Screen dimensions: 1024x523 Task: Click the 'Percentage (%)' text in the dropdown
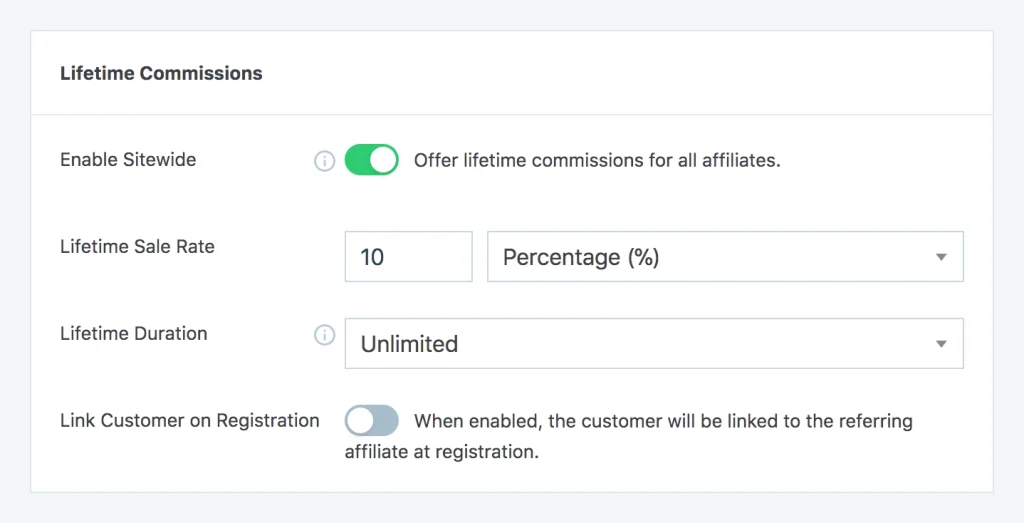(581, 257)
